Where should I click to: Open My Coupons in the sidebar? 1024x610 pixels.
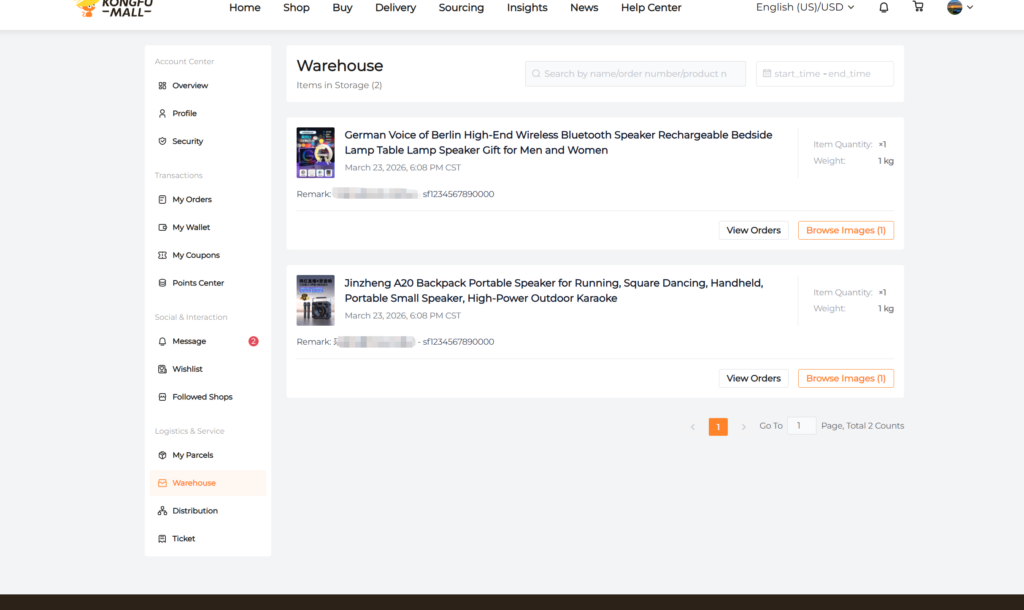coord(195,256)
